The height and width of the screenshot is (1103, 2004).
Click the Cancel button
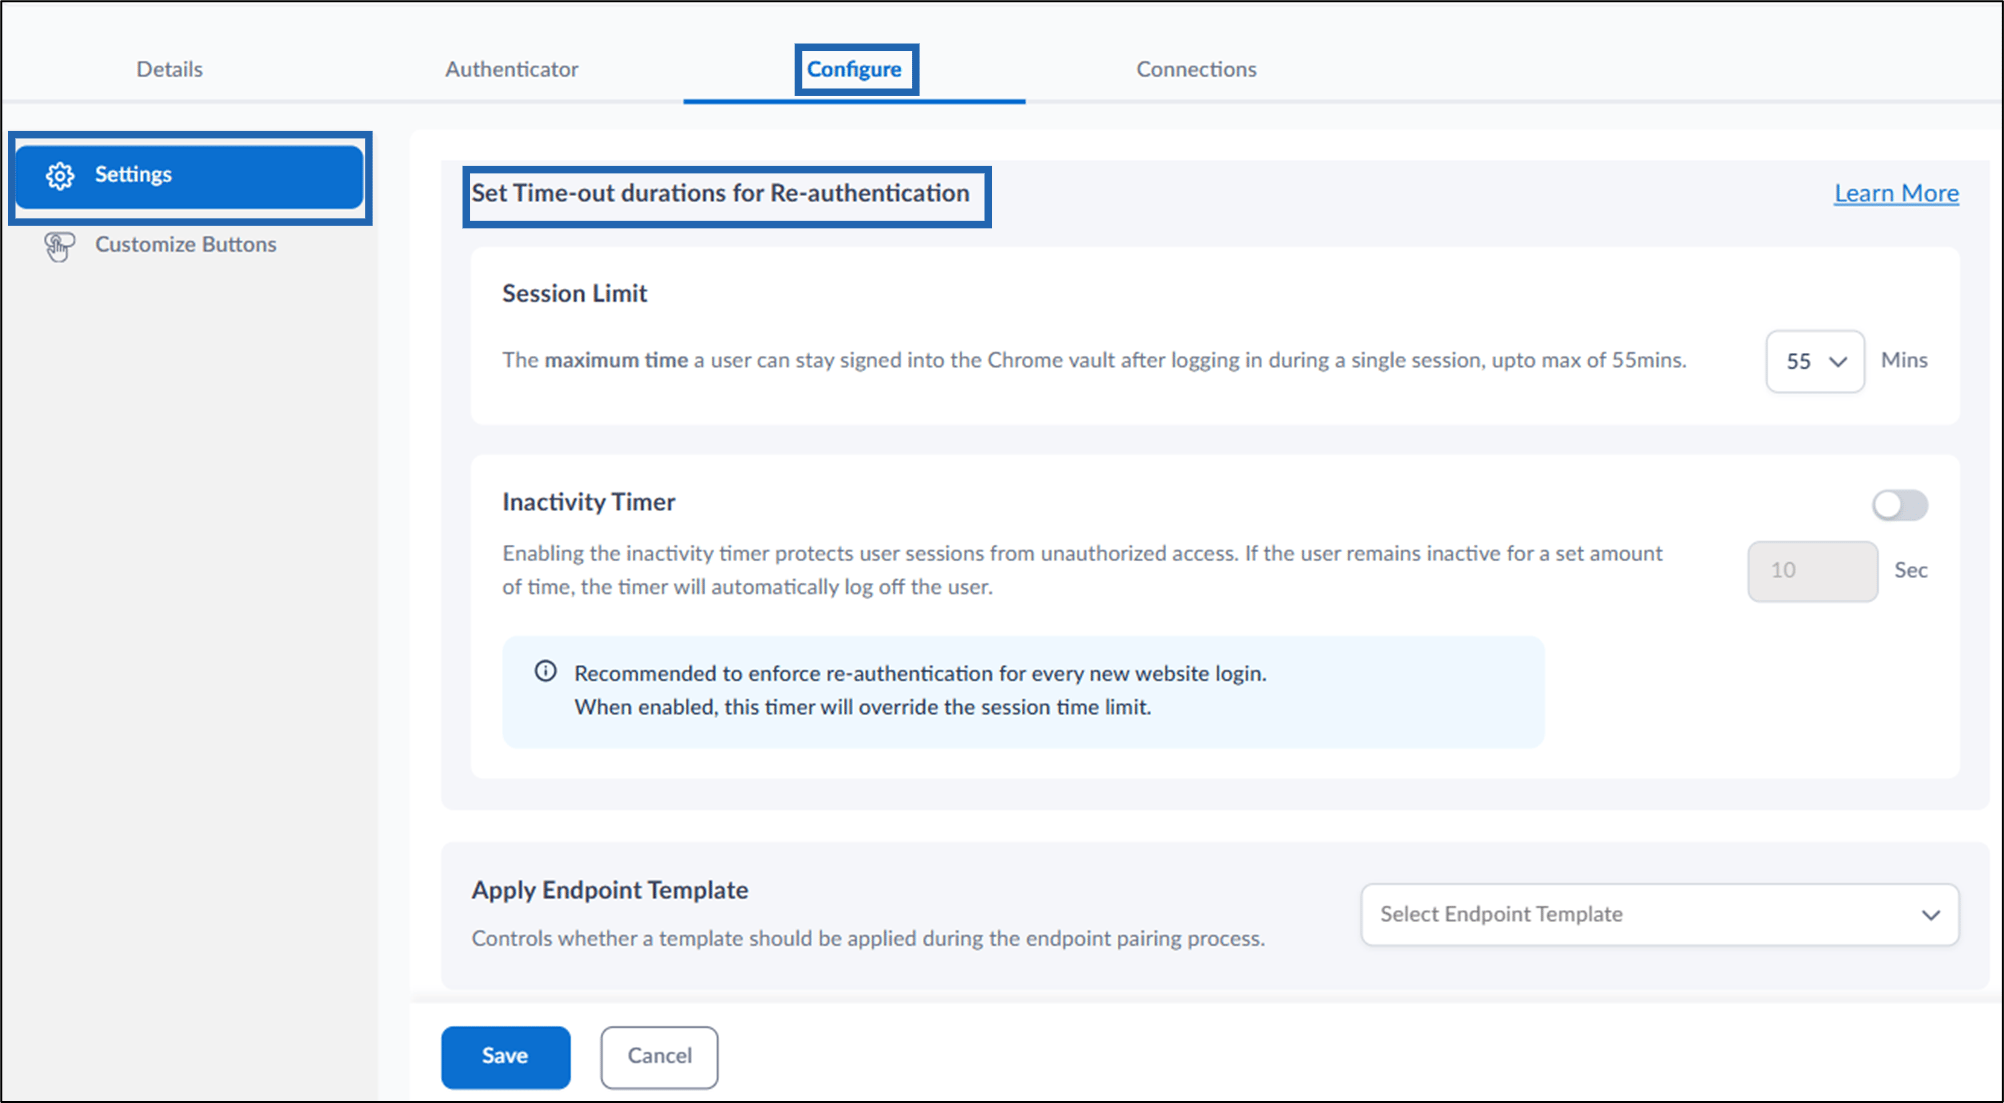(659, 1056)
